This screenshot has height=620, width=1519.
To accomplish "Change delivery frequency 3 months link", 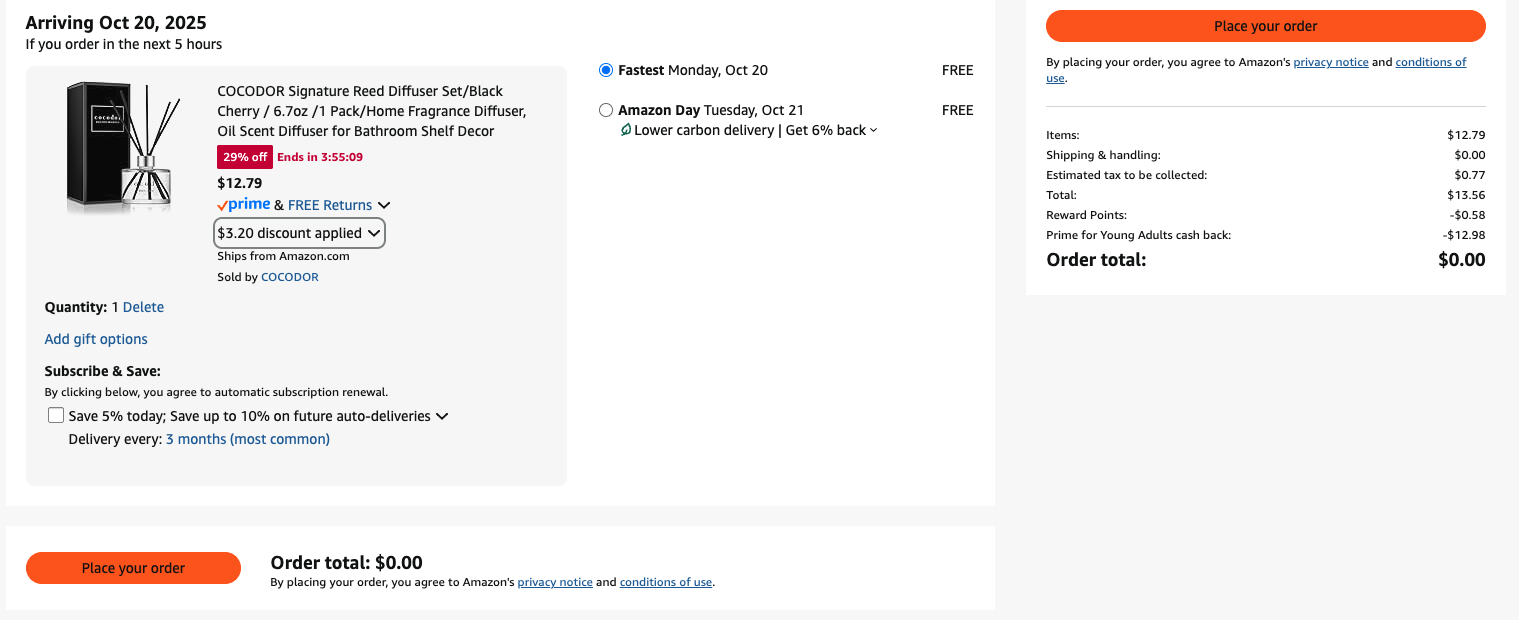I will pos(247,439).
